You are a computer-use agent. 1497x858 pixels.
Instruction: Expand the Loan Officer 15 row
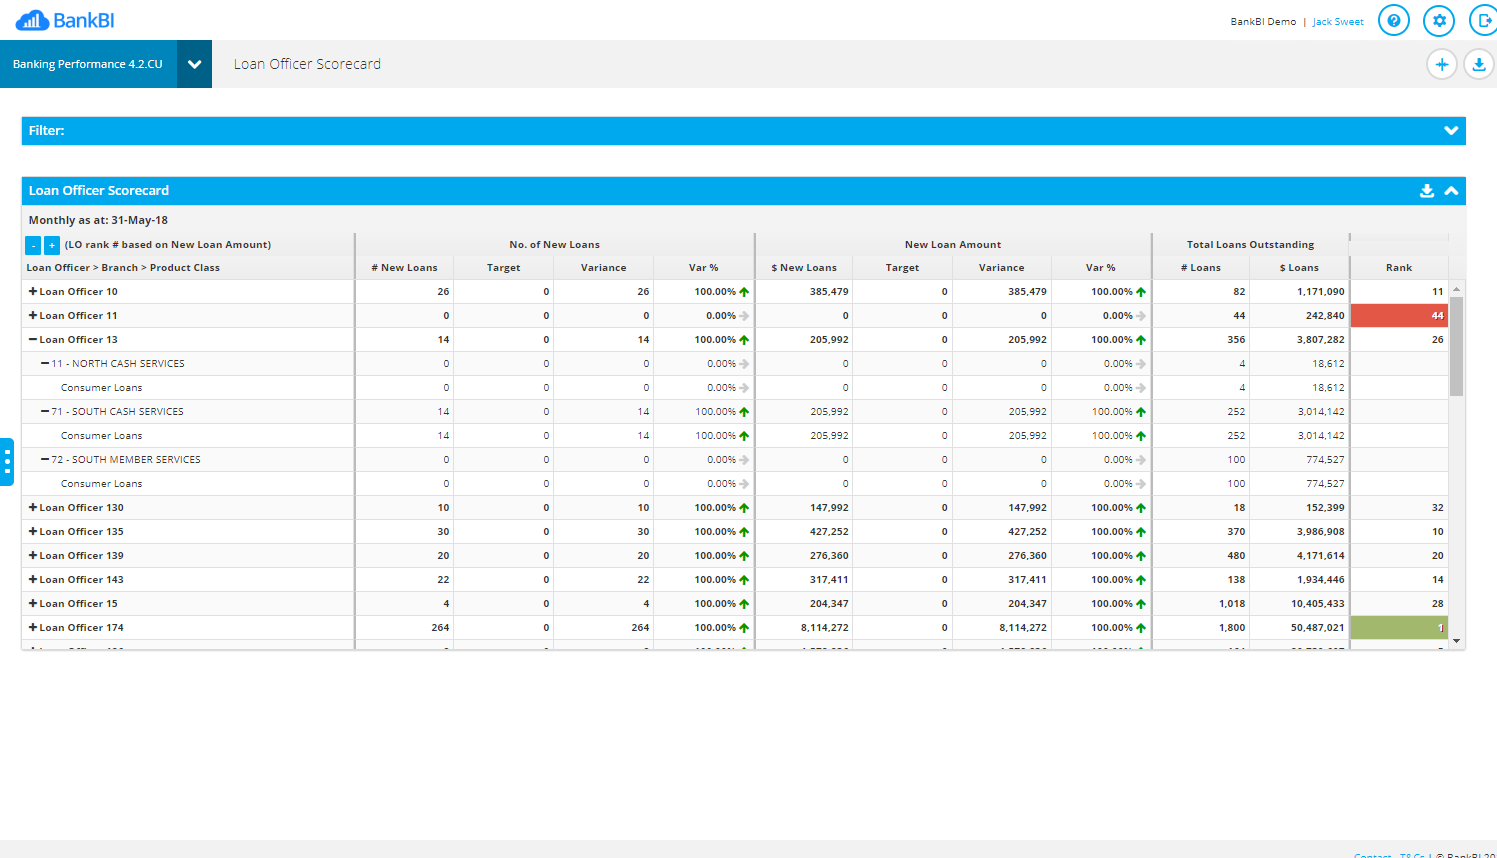tap(33, 604)
